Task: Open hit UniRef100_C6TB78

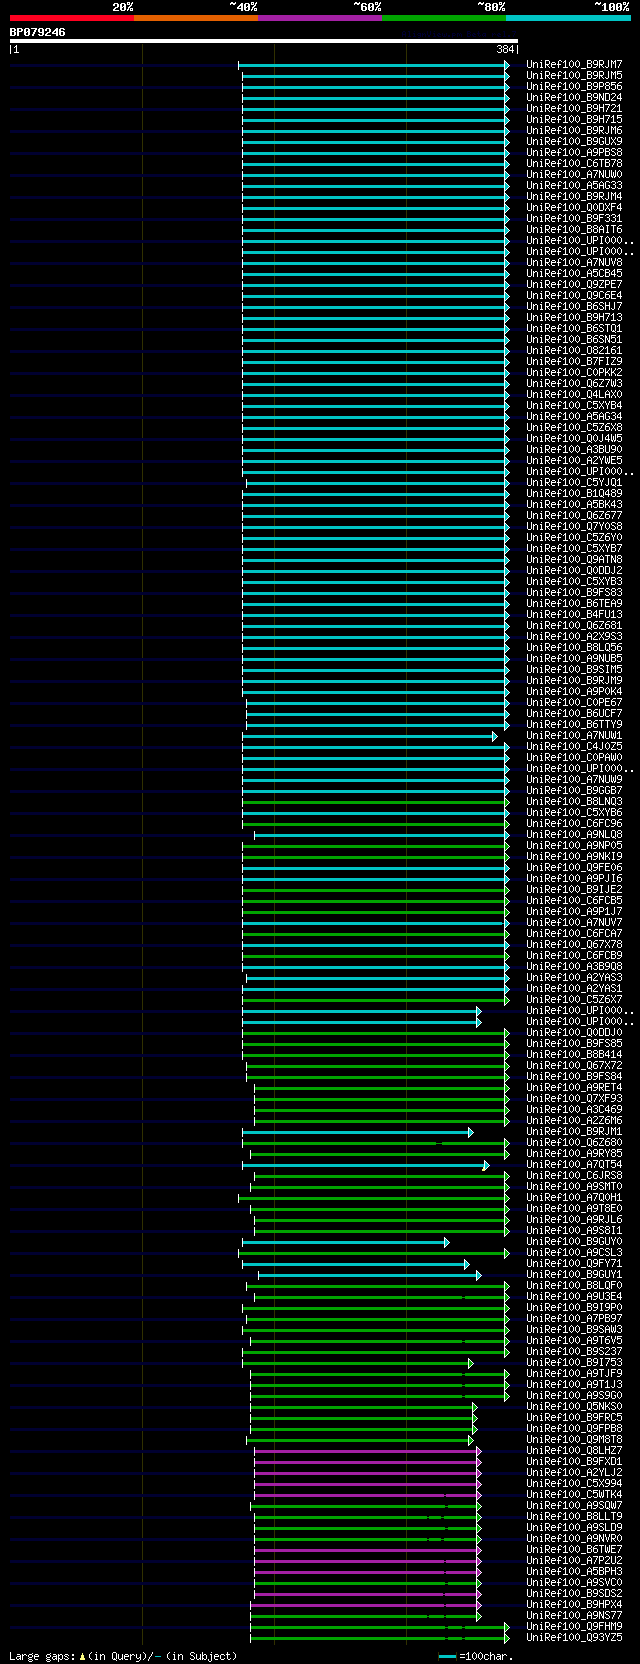Action: [574, 164]
